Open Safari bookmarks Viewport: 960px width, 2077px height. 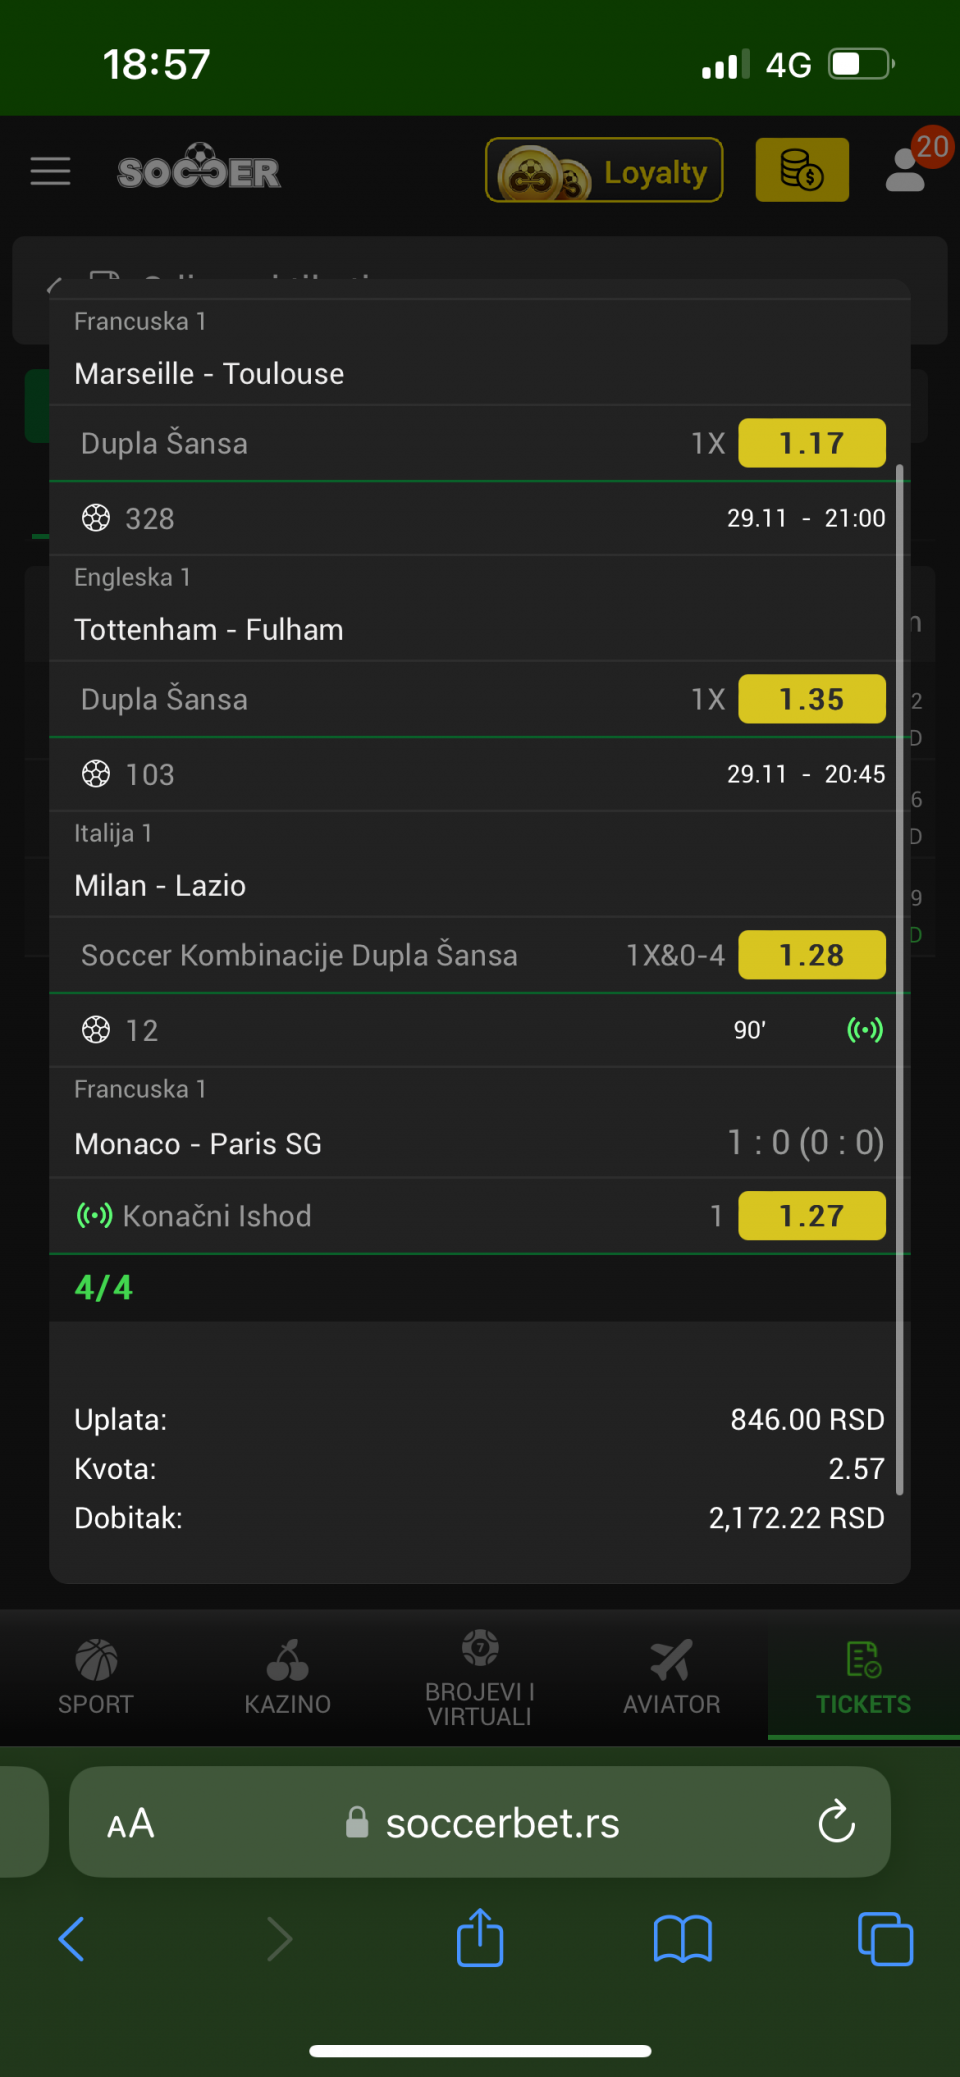tap(683, 1939)
